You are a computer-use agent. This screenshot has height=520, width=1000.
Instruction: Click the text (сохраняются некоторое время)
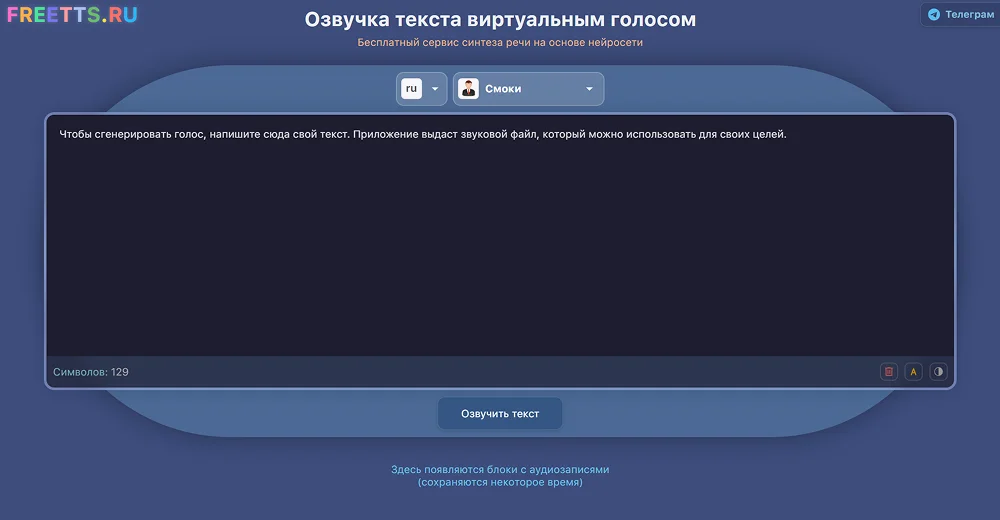click(500, 482)
